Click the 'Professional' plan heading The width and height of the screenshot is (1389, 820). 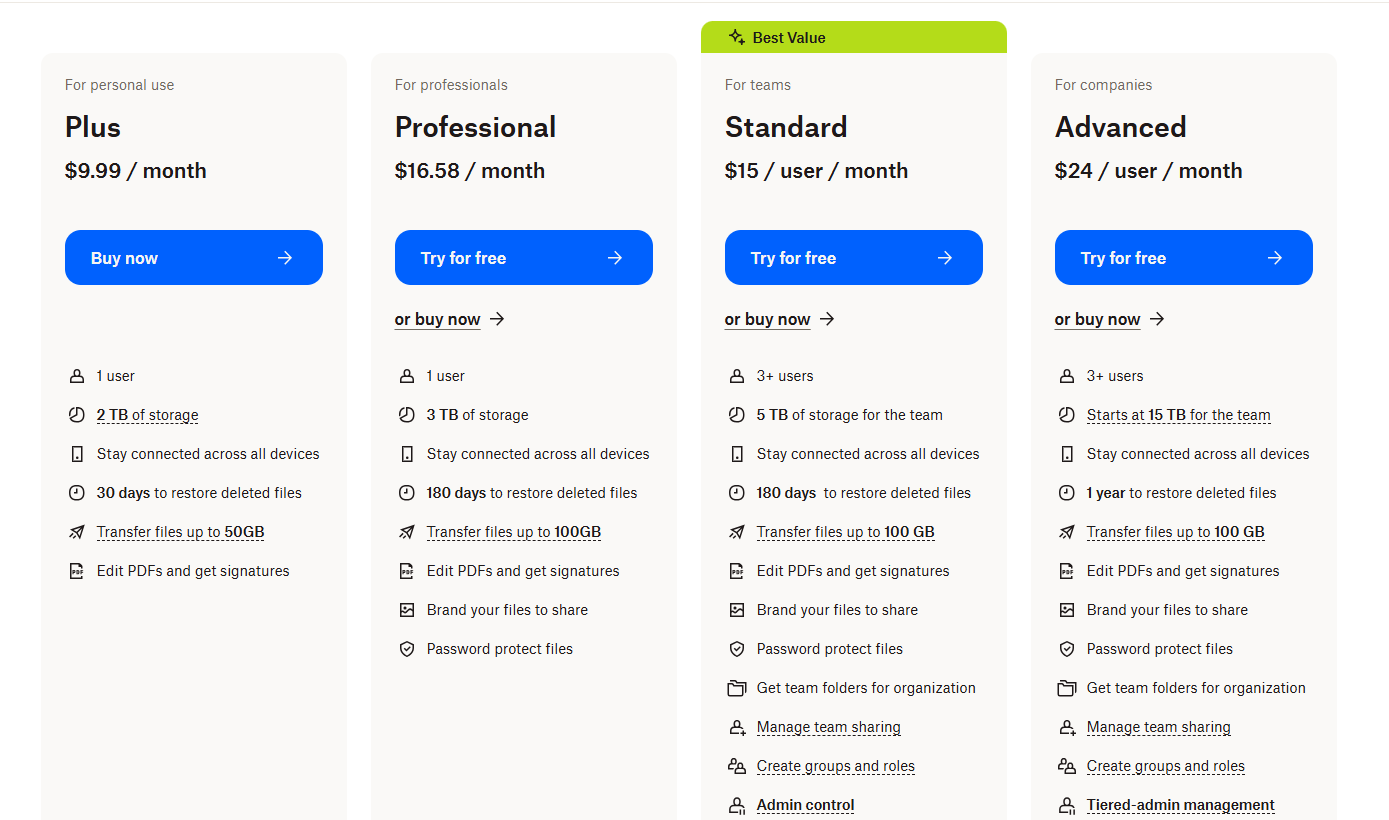coord(476,127)
